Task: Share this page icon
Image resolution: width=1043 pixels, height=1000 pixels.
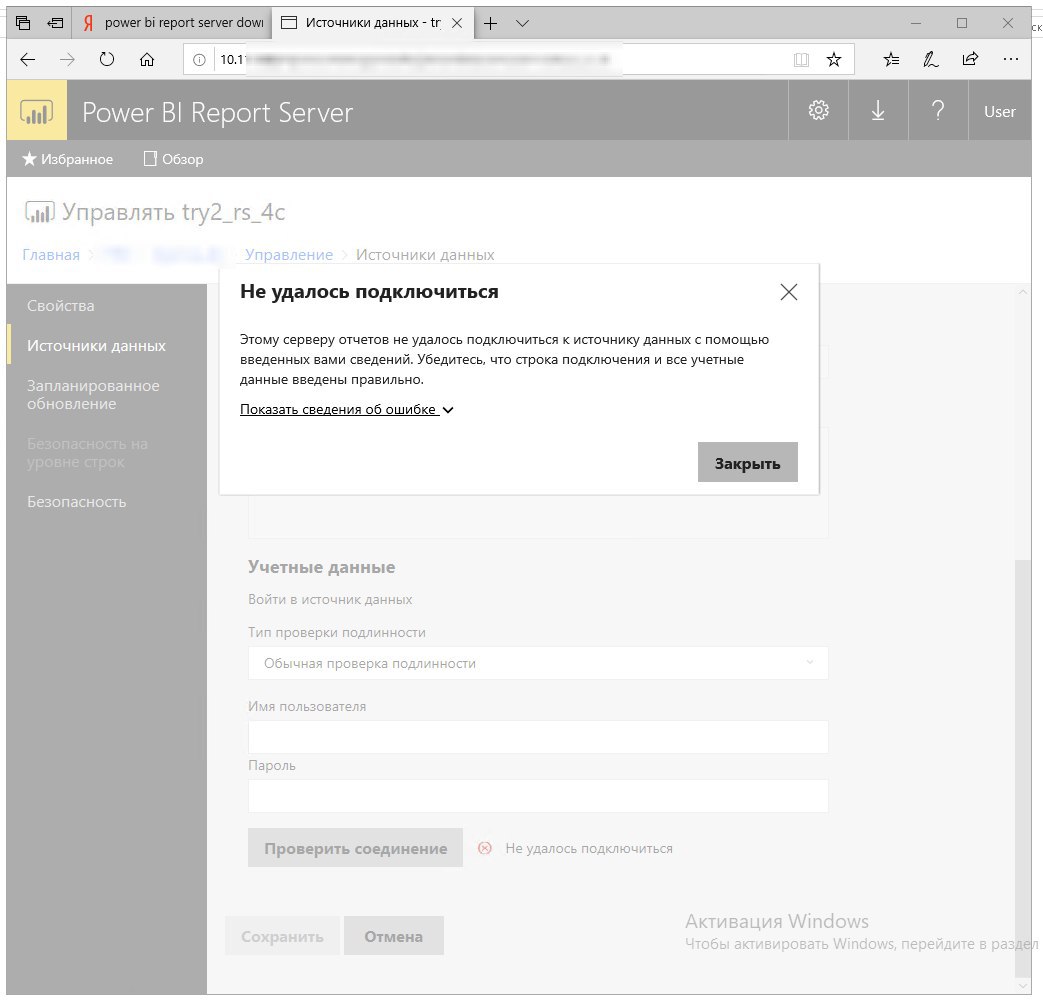Action: (x=970, y=60)
